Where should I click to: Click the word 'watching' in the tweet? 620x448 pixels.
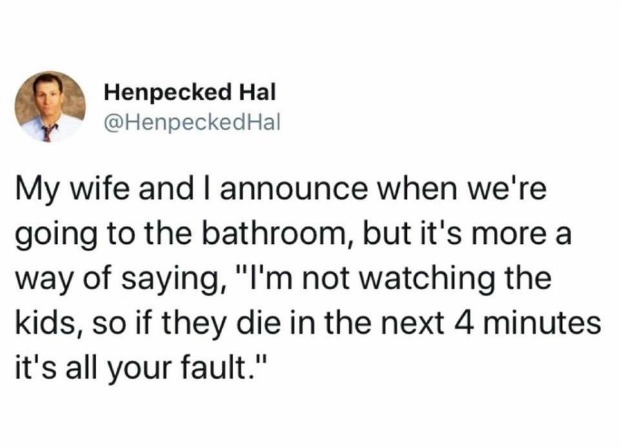(x=450, y=276)
